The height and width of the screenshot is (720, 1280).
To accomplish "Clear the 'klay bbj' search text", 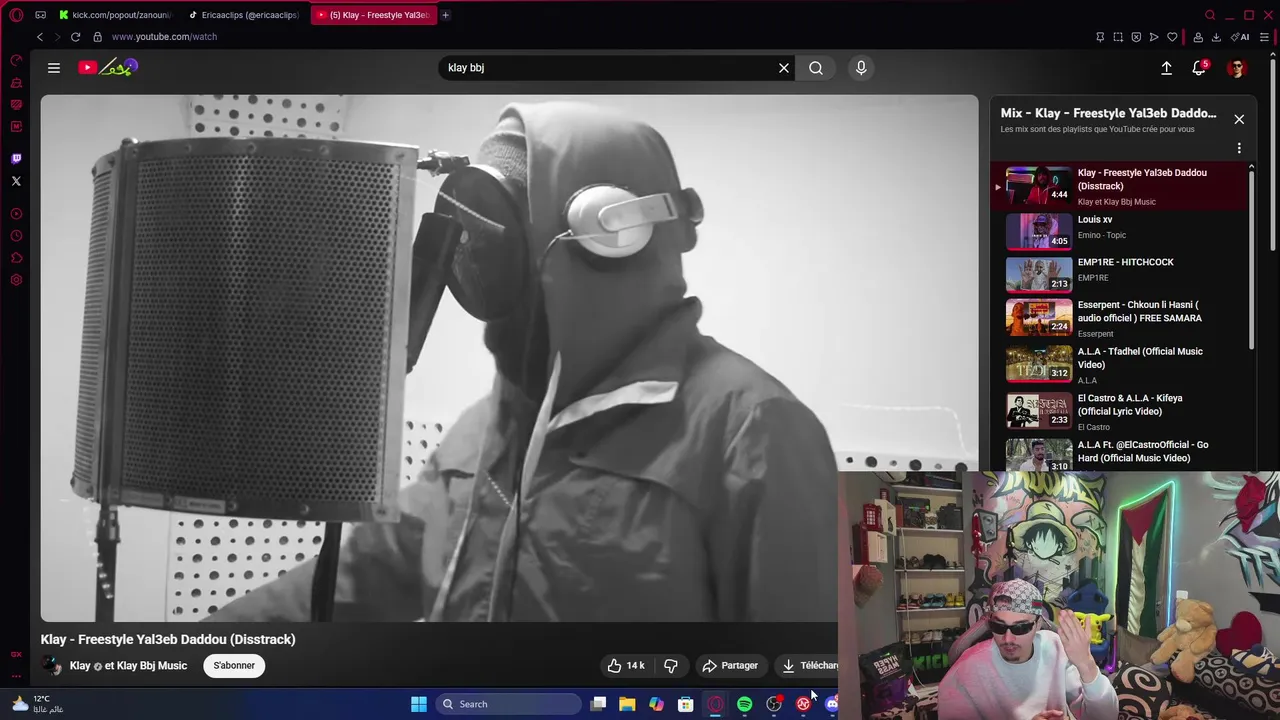I will [x=784, y=68].
